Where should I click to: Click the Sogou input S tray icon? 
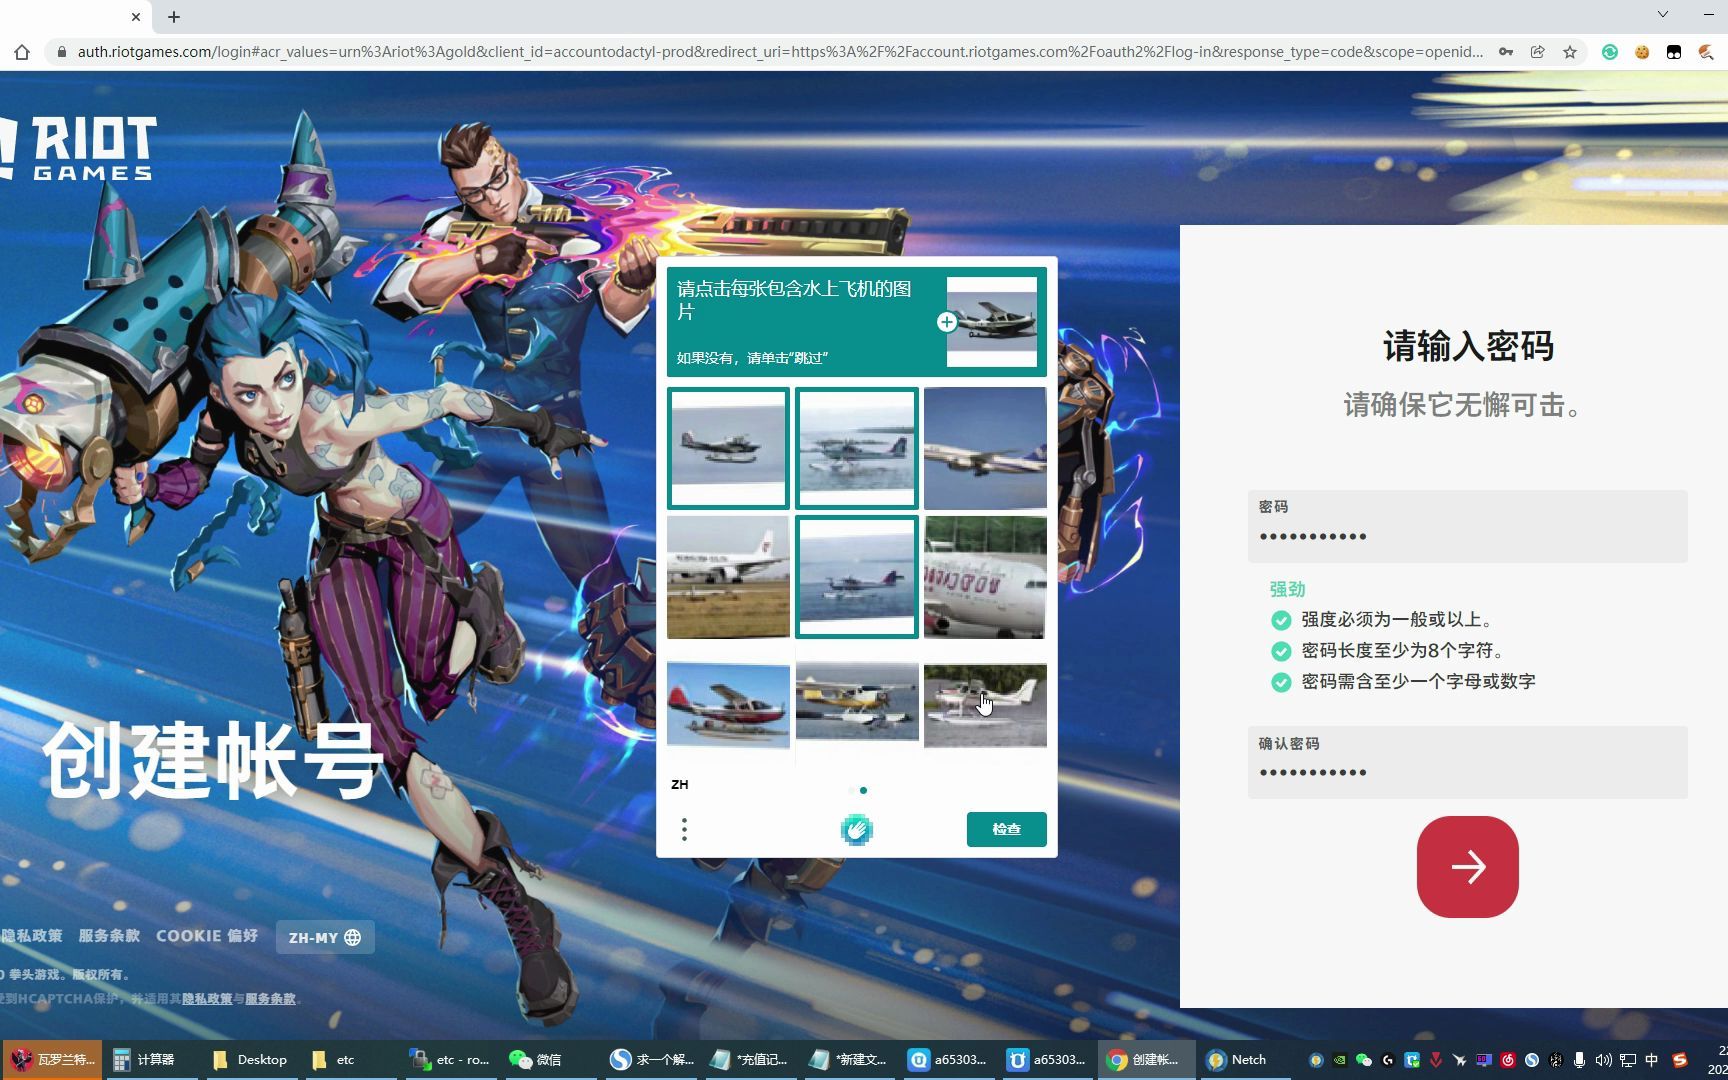point(1680,1060)
